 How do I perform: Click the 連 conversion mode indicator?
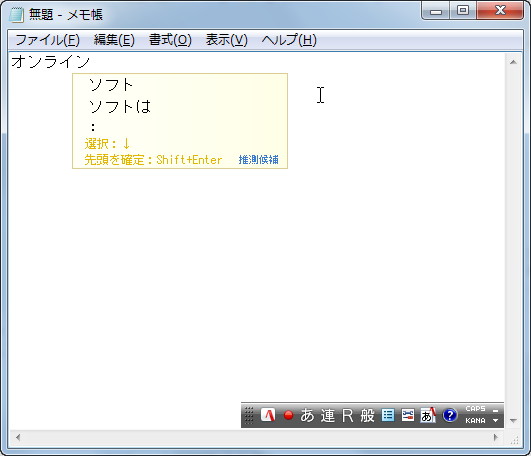point(327,415)
